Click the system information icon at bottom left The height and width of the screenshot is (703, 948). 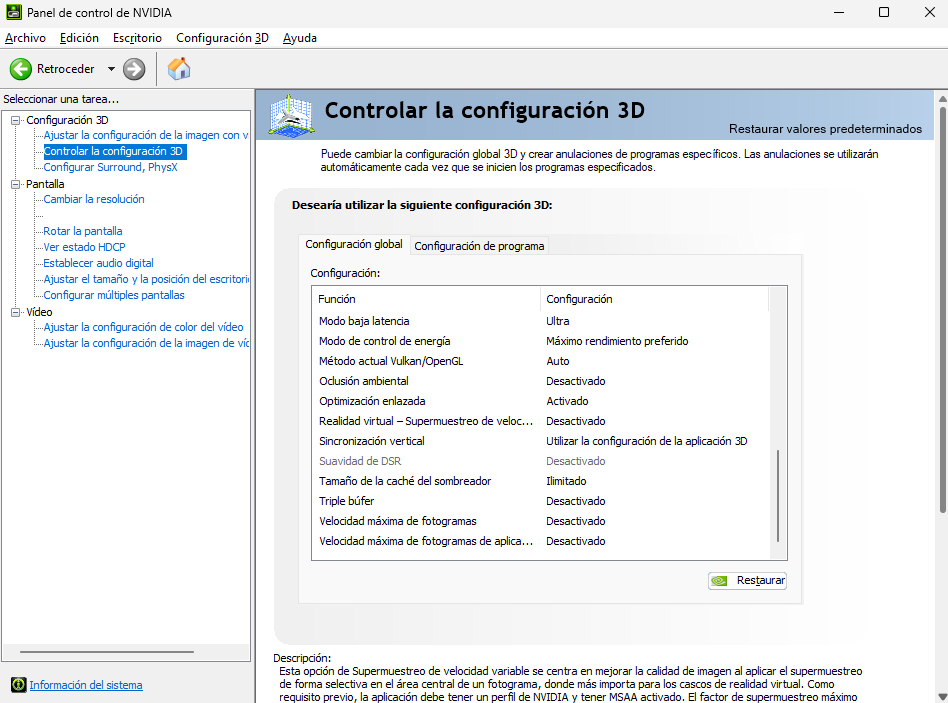[19, 684]
